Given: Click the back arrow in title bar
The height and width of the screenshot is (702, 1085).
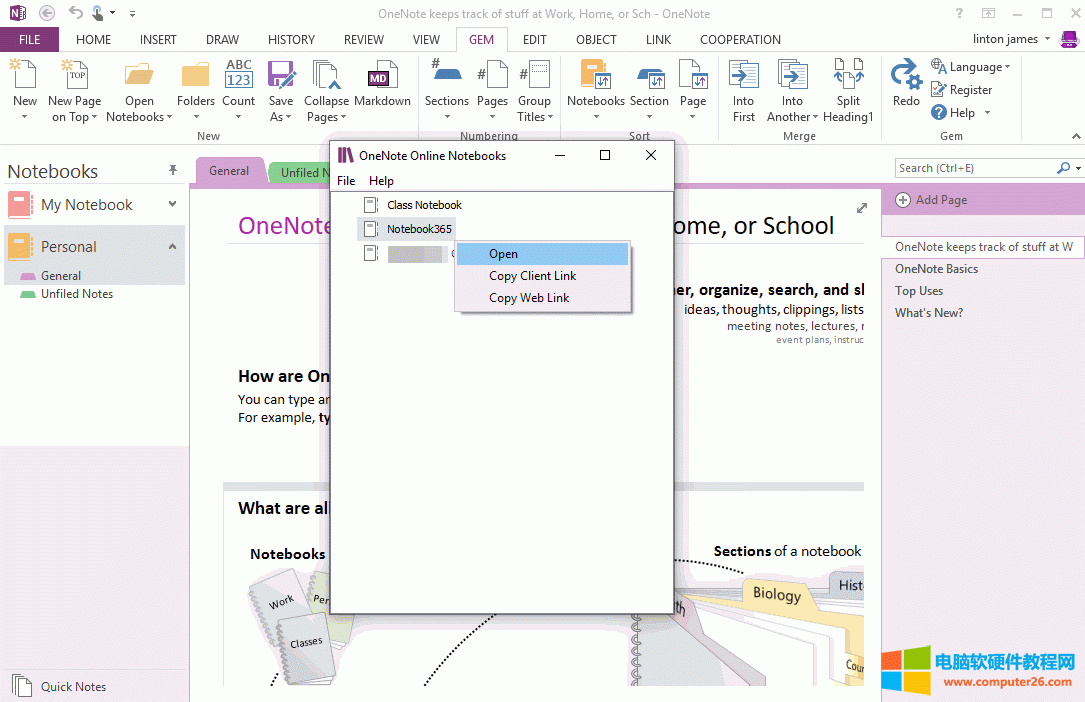Looking at the screenshot, I should pyautogui.click(x=47, y=13).
